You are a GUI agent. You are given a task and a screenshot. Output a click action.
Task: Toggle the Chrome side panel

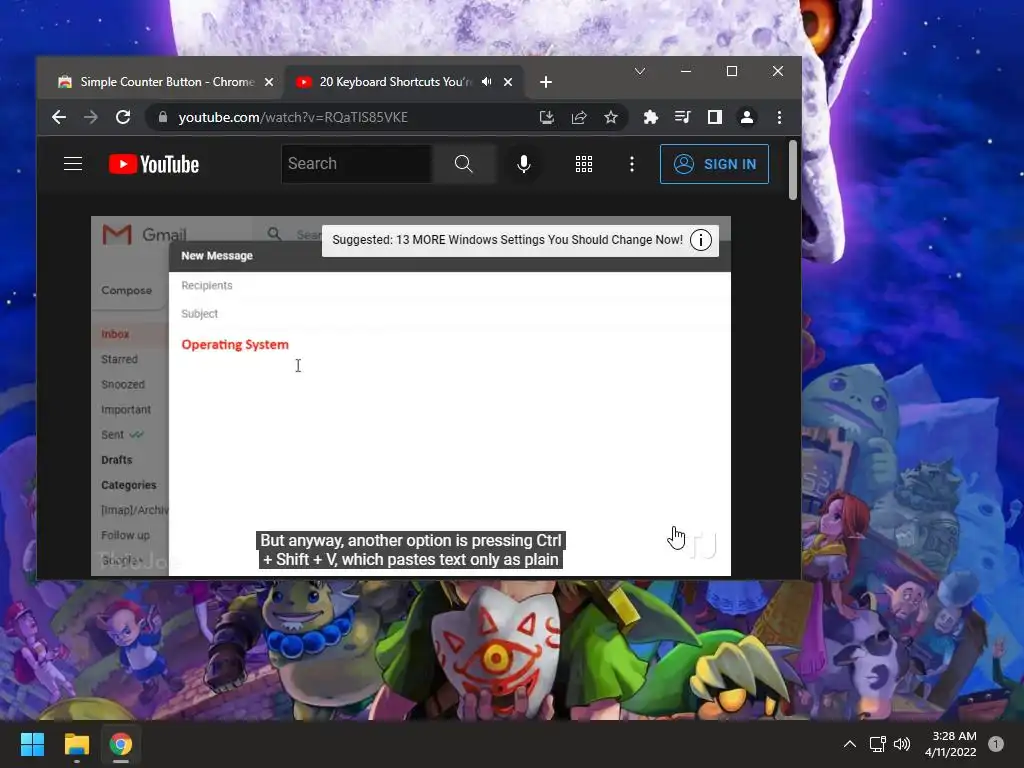tap(714, 117)
